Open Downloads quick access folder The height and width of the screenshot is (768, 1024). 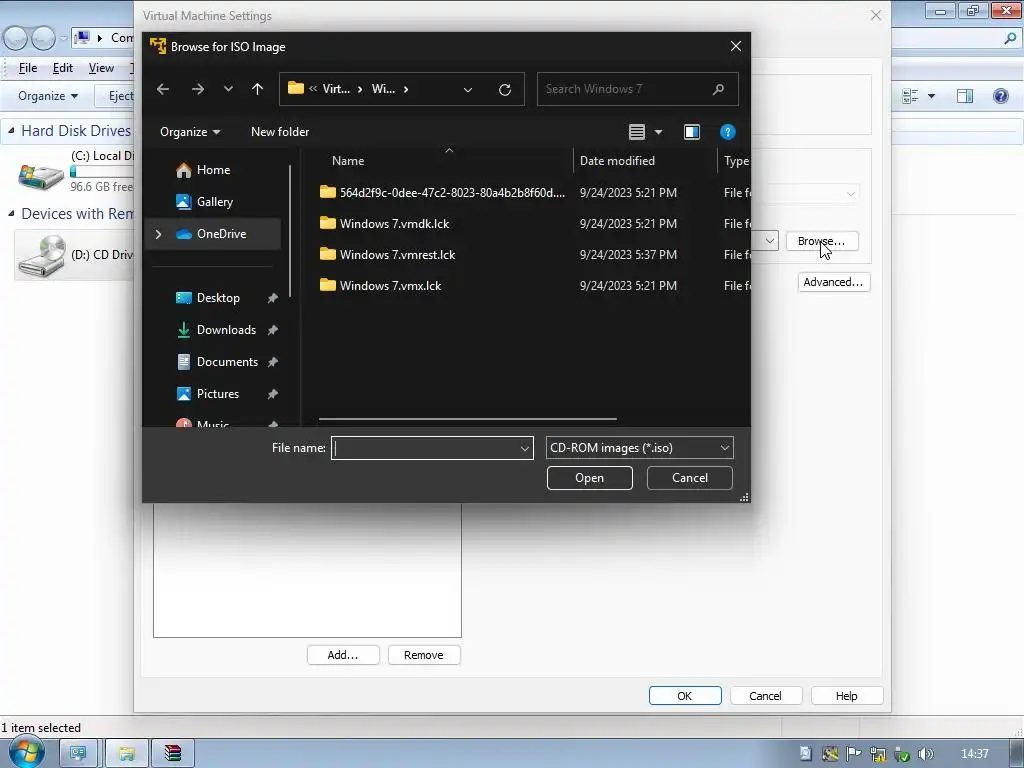pos(226,330)
